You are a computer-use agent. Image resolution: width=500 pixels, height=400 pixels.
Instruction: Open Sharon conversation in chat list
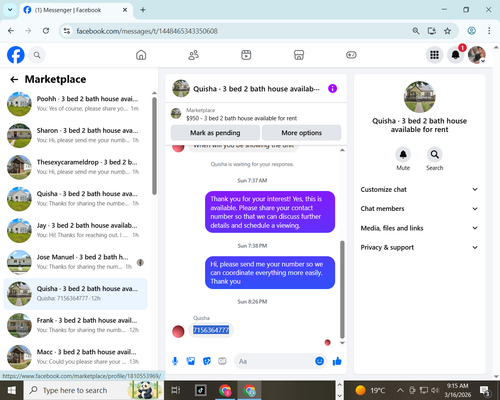[75, 135]
